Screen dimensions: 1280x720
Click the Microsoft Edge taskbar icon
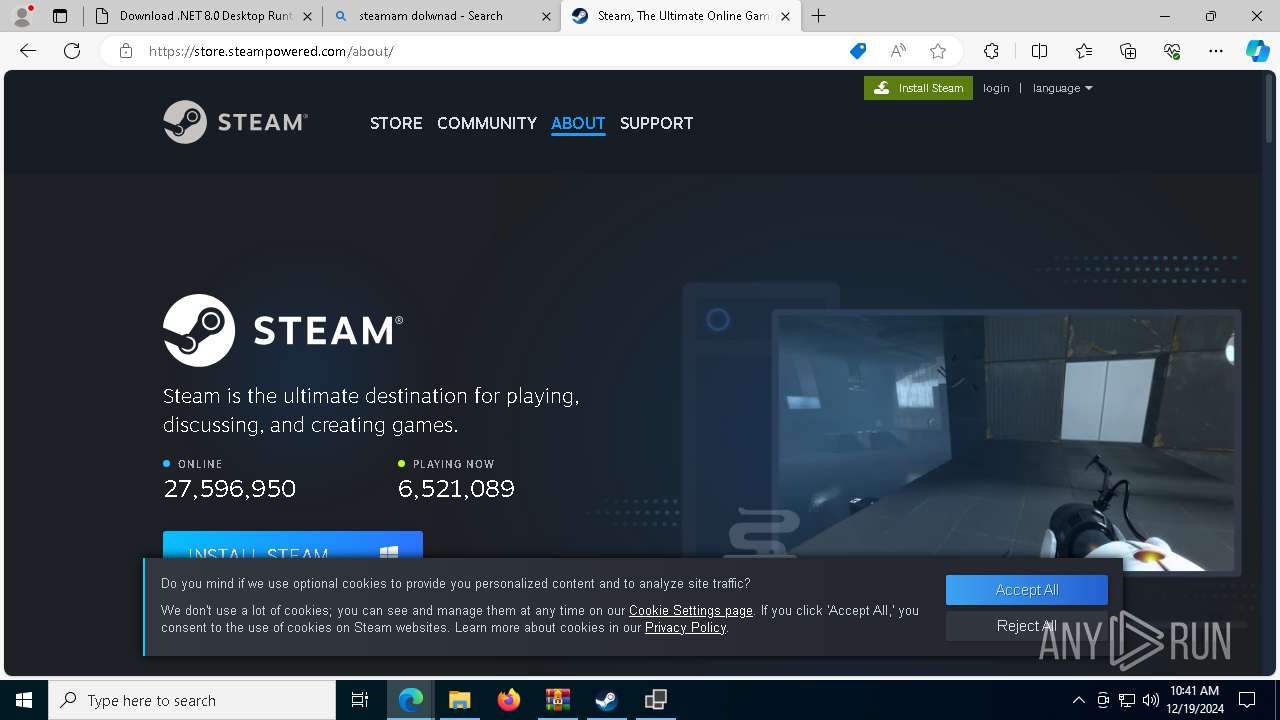click(x=411, y=700)
